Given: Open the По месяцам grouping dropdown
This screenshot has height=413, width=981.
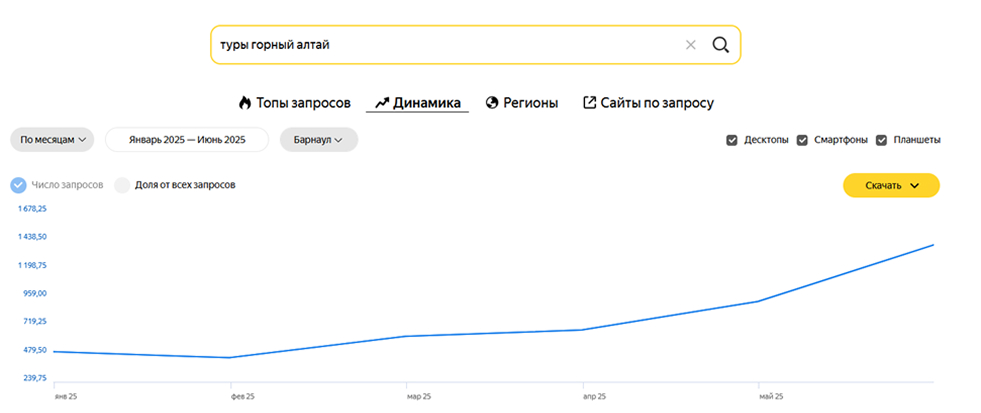Looking at the screenshot, I should click(53, 140).
